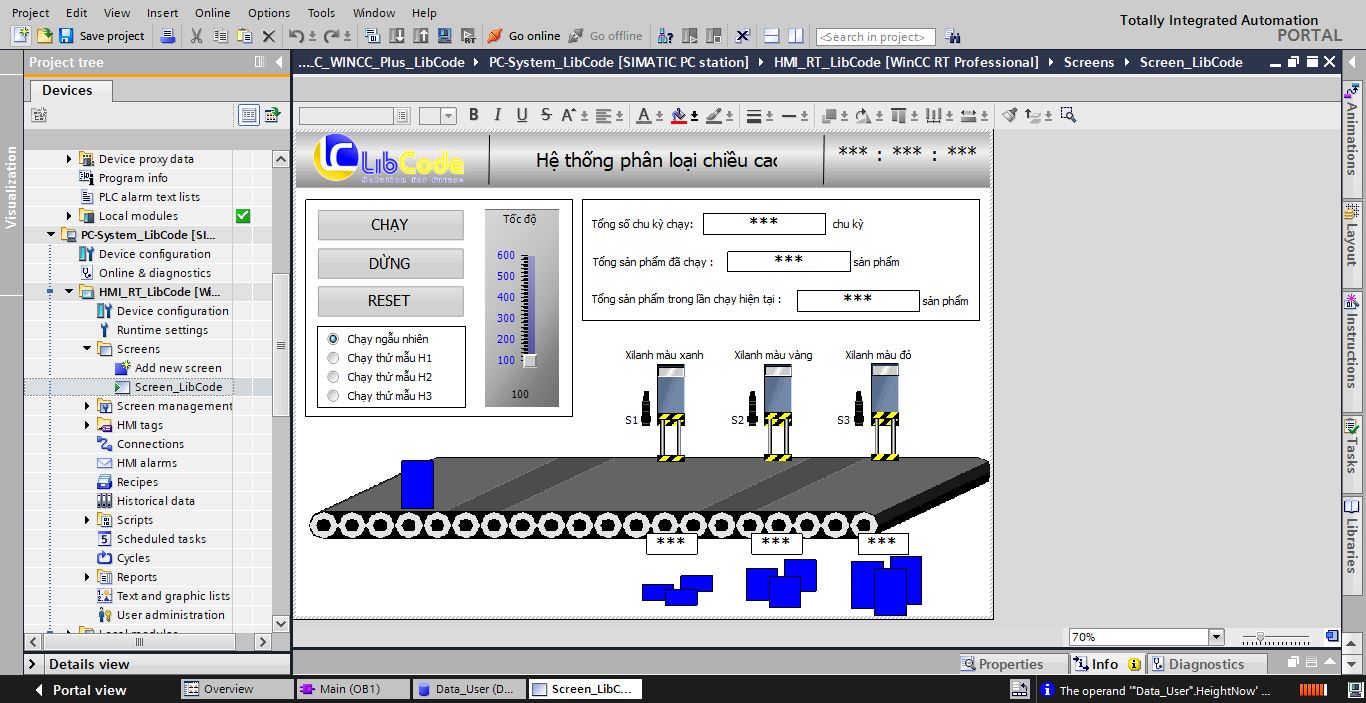Collapse the Screens folder node
The width and height of the screenshot is (1366, 703).
[88, 349]
